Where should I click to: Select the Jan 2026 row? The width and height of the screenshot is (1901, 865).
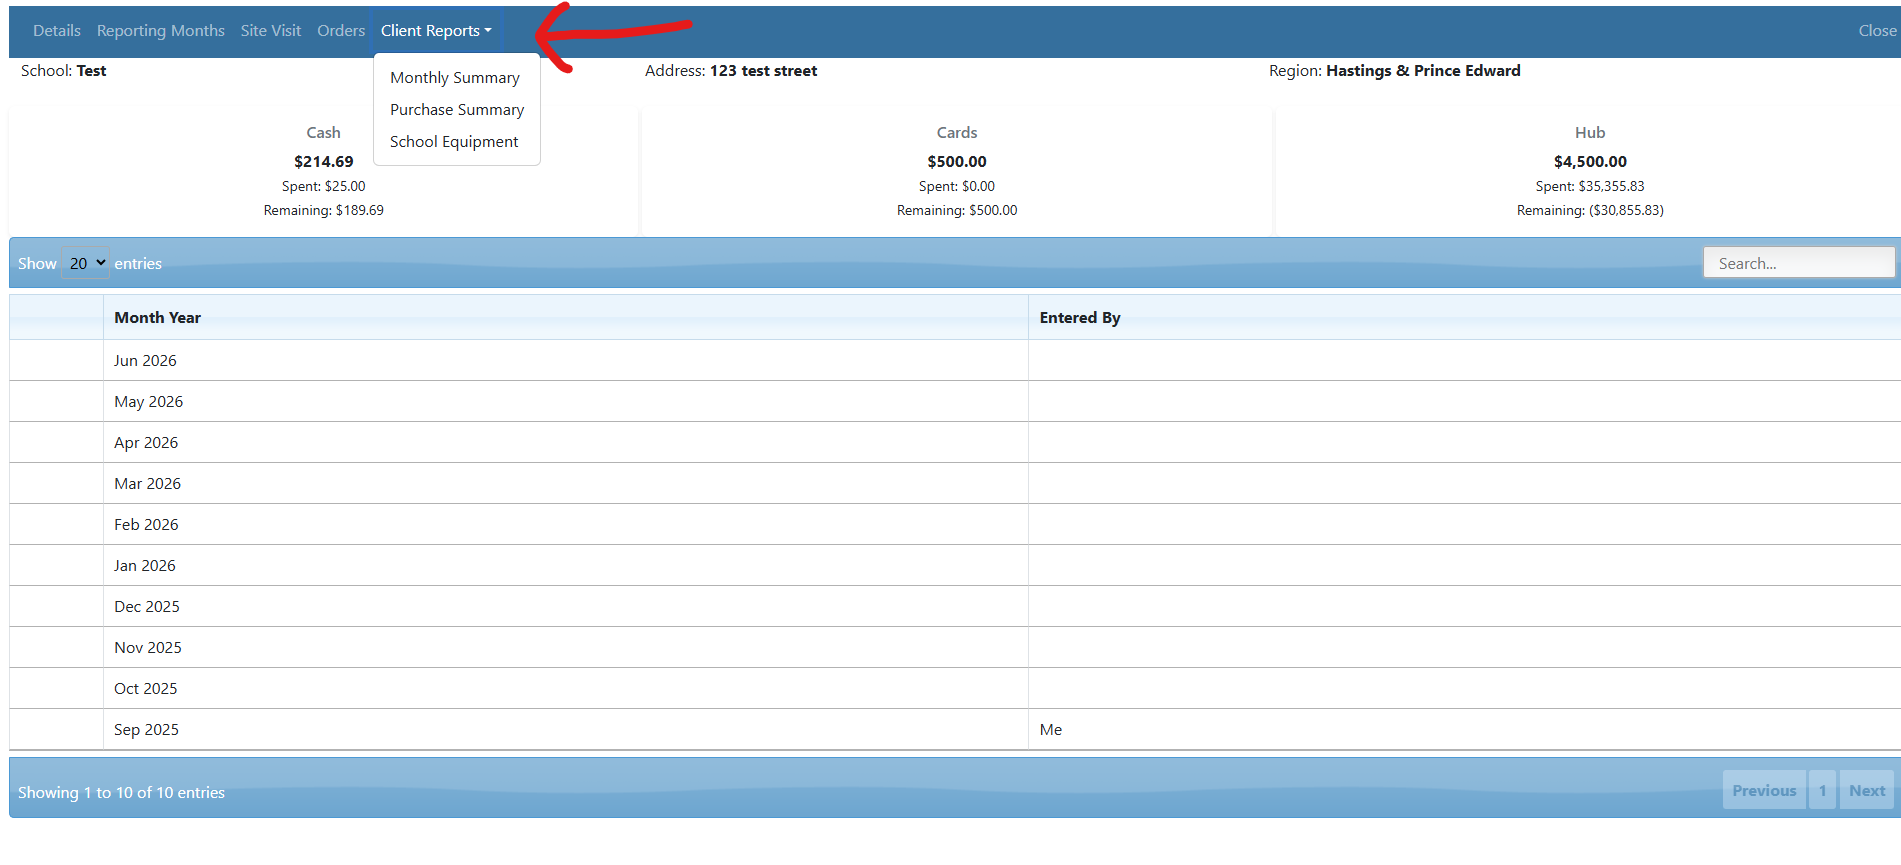[x=145, y=566]
